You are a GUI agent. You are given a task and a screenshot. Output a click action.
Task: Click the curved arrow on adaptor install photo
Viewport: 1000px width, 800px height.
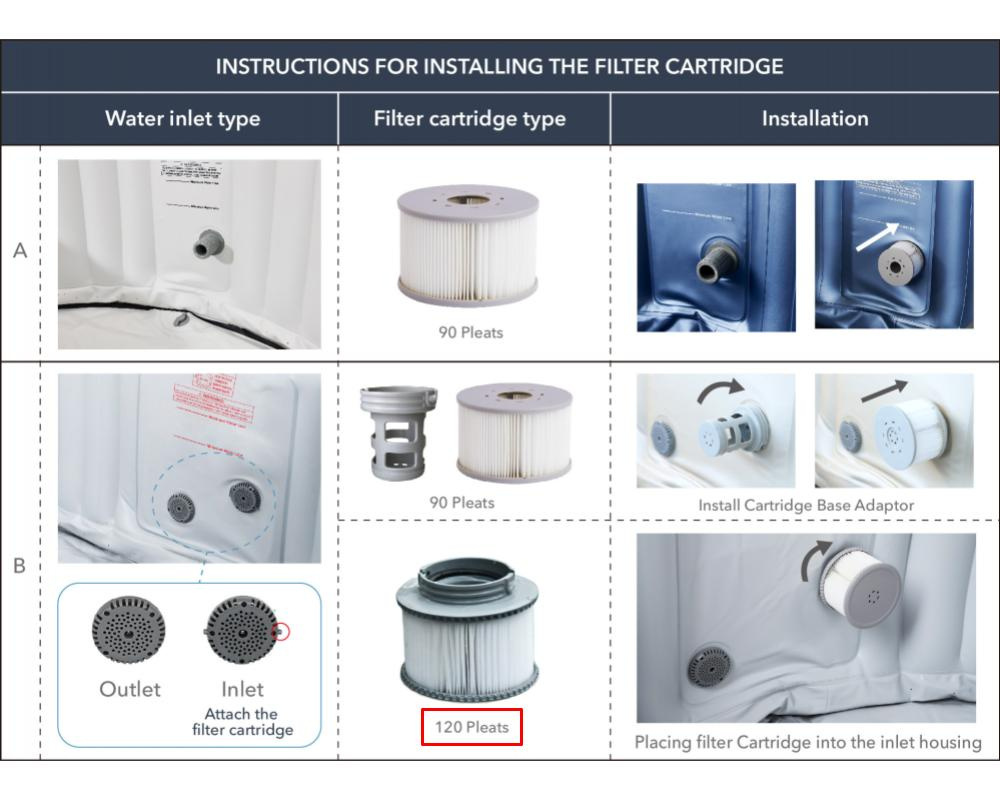pos(721,390)
